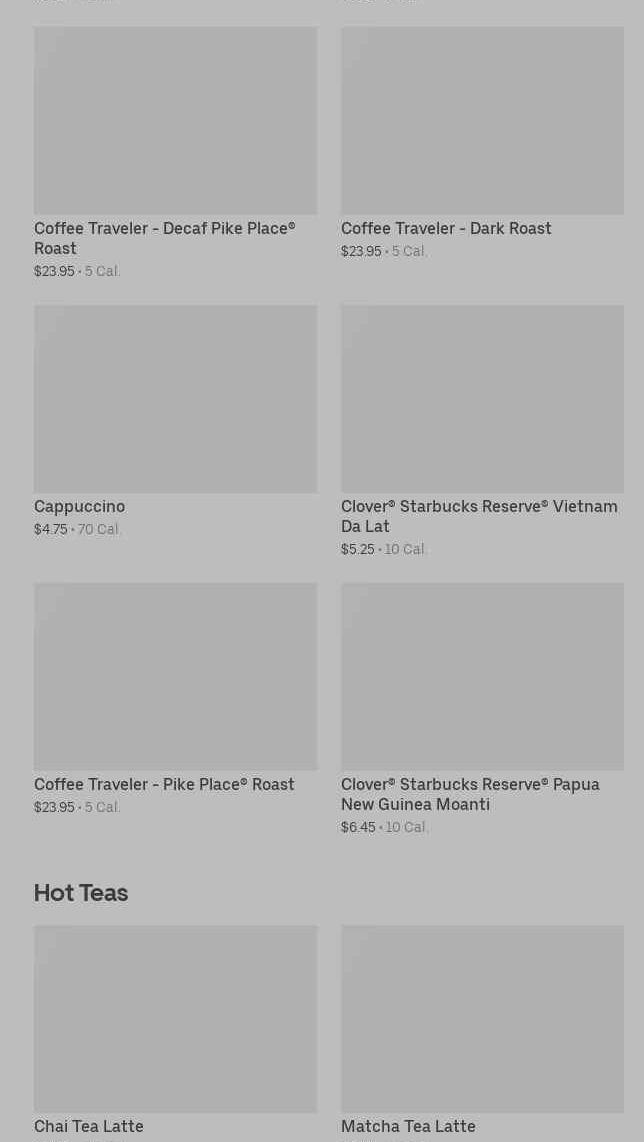Click the Matcha Tea Latte title
This screenshot has height=1142, width=644.
[x=408, y=1126]
